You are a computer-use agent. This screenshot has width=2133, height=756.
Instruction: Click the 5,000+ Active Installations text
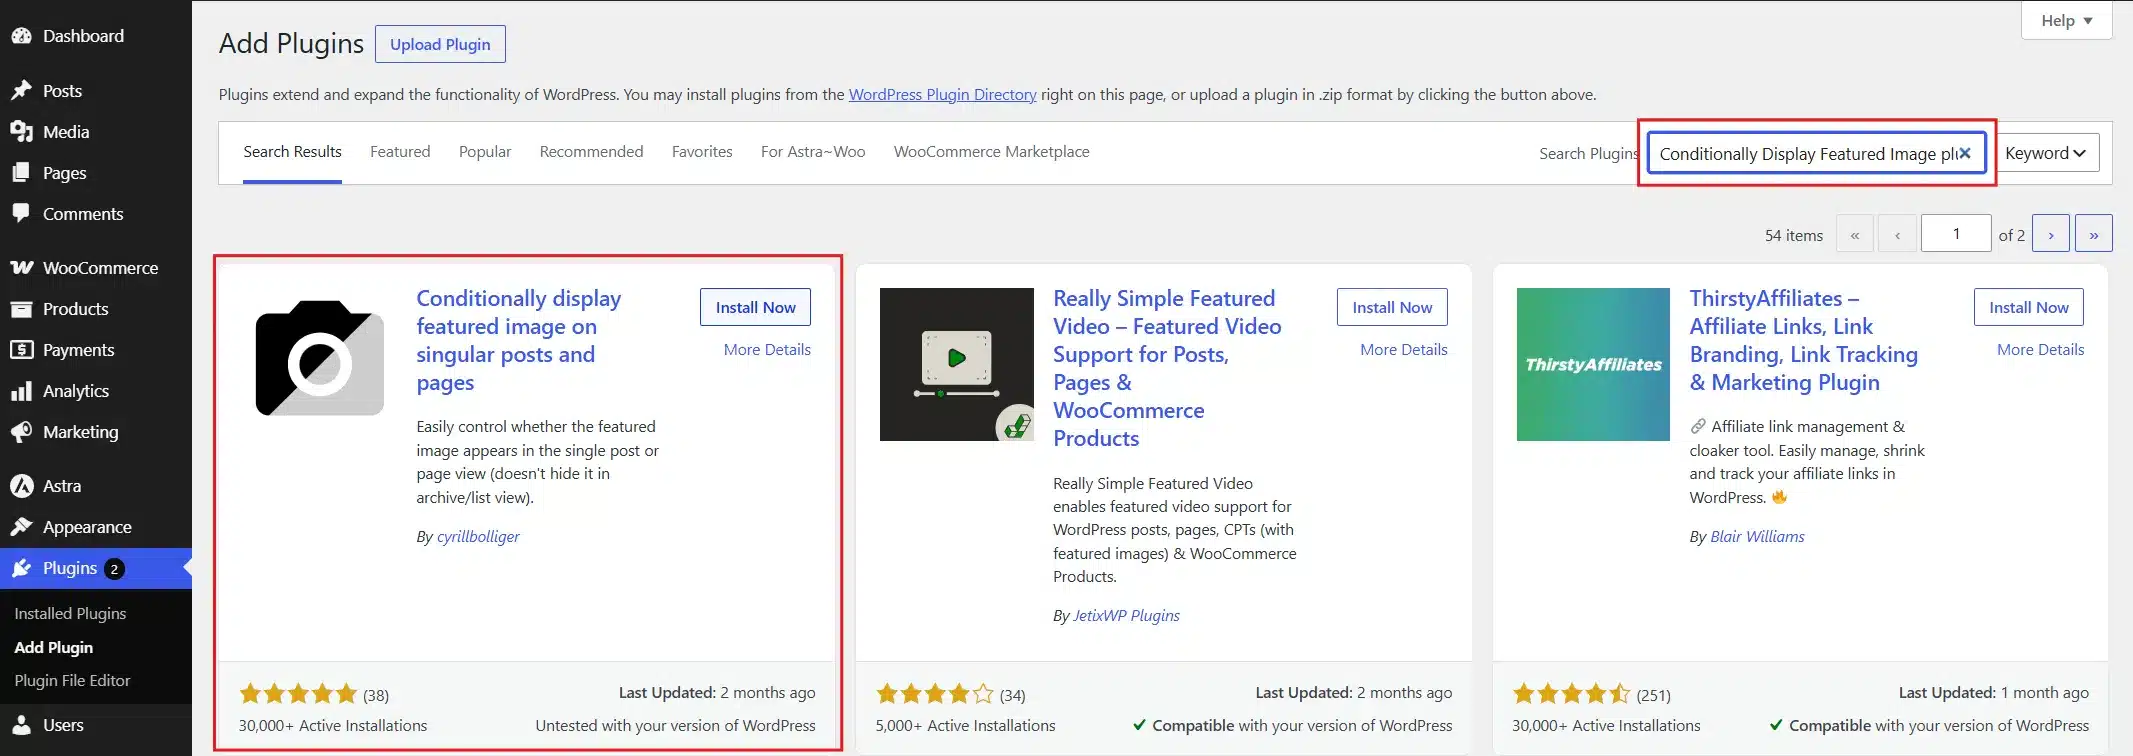point(965,726)
